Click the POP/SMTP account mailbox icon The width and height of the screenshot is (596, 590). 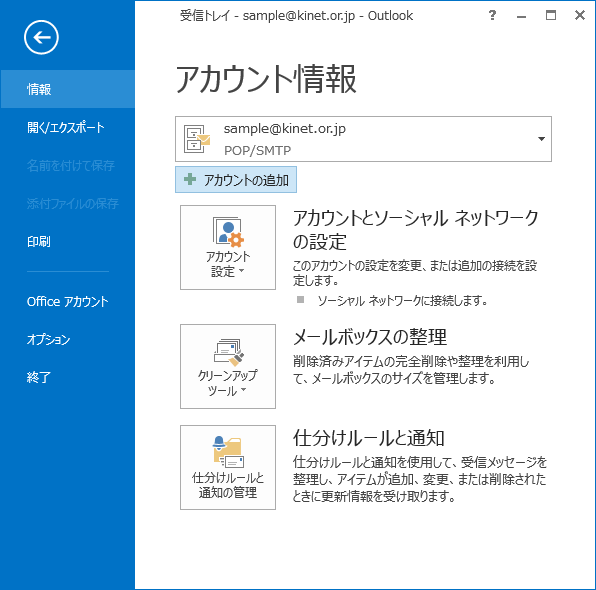(x=197, y=139)
